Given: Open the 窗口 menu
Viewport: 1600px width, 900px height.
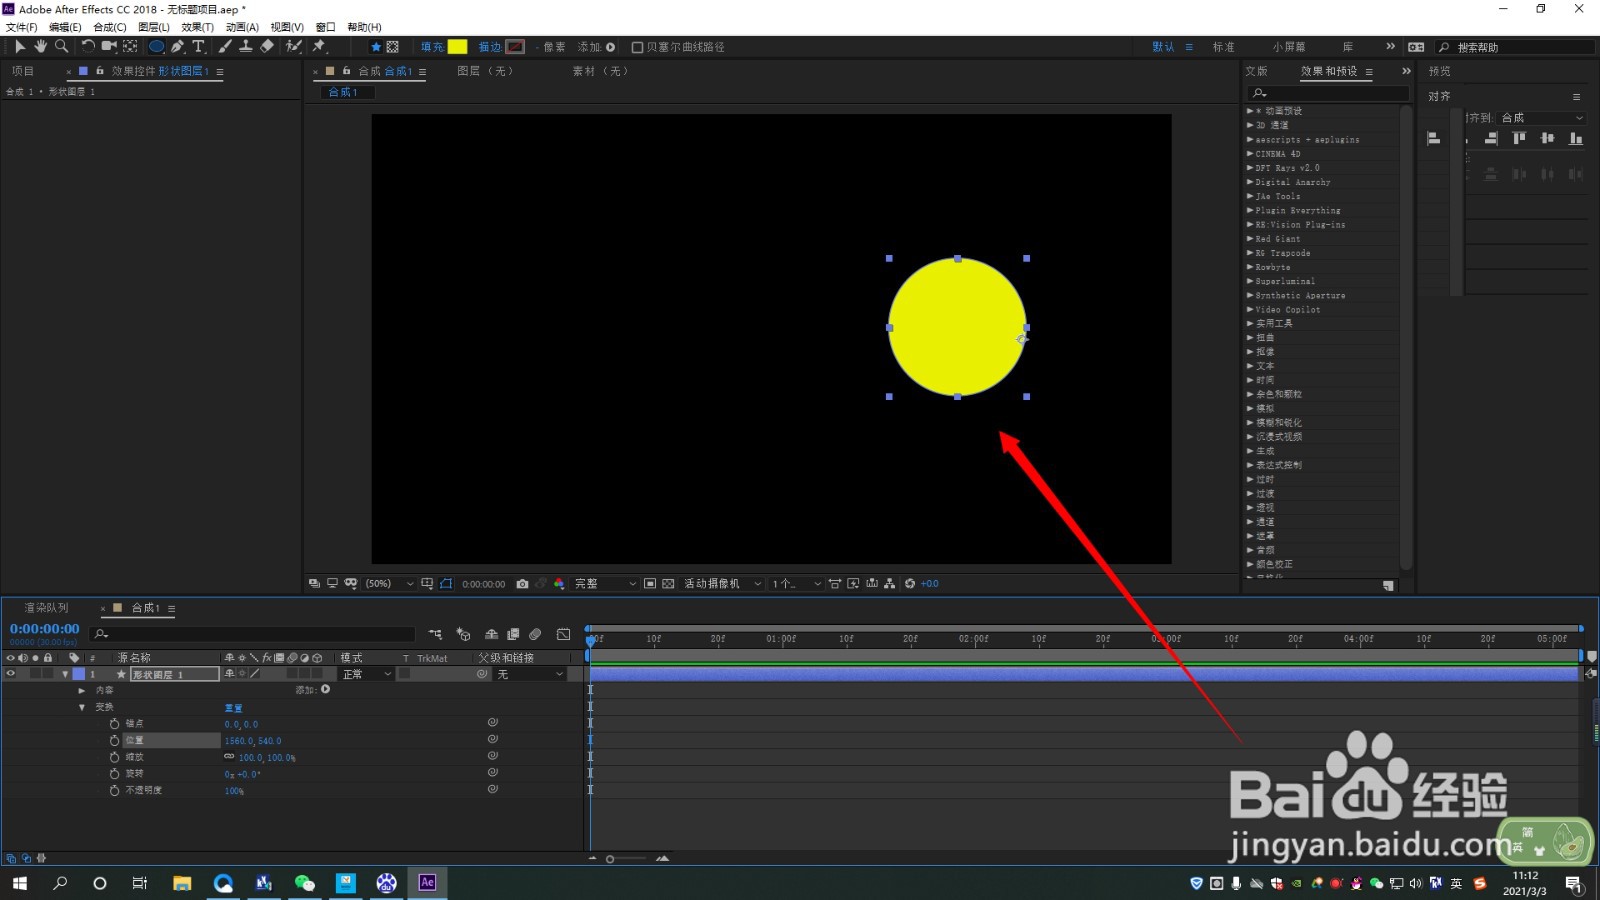Looking at the screenshot, I should coord(326,27).
